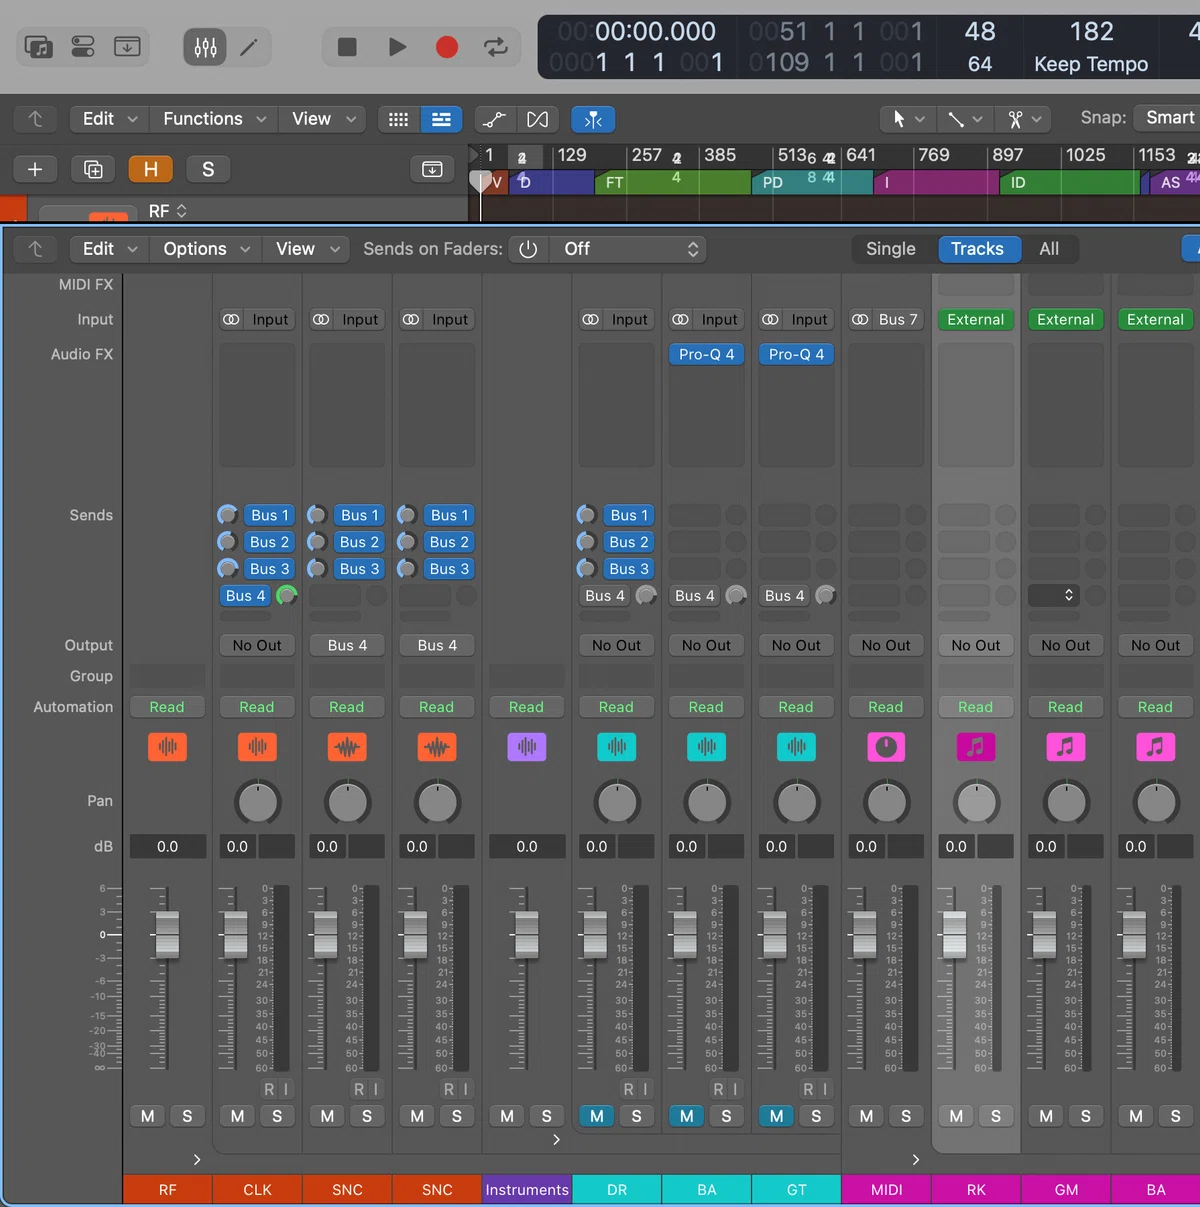Toggle the Sends on Faders power button

[528, 249]
